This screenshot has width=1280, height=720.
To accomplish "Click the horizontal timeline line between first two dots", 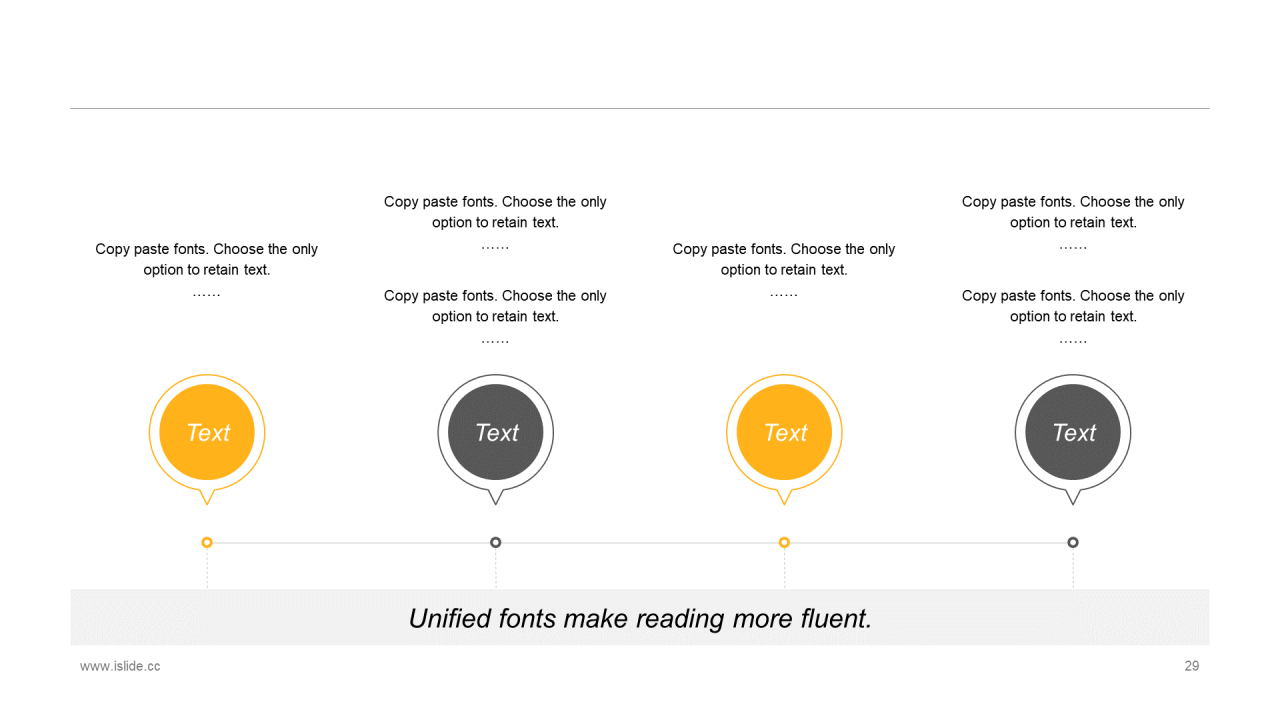I will click(x=351, y=543).
